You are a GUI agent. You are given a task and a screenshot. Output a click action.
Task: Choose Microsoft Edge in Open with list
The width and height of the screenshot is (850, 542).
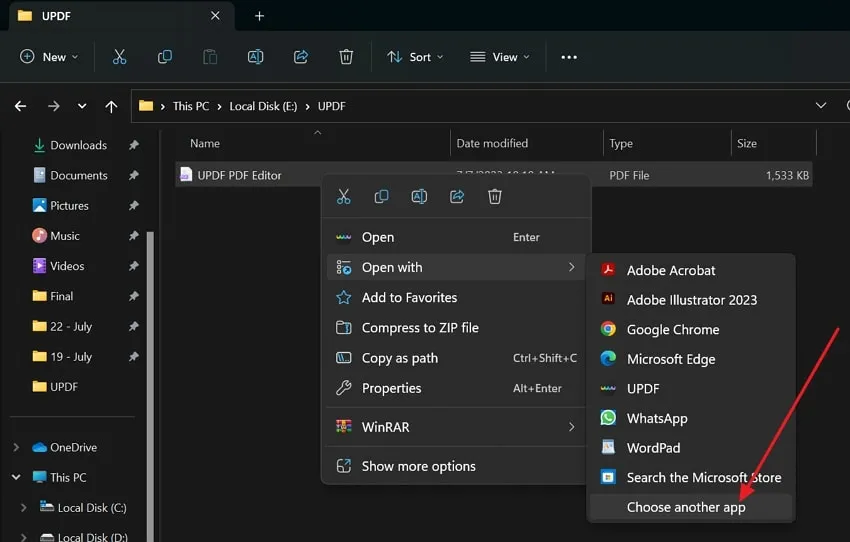click(x=670, y=359)
